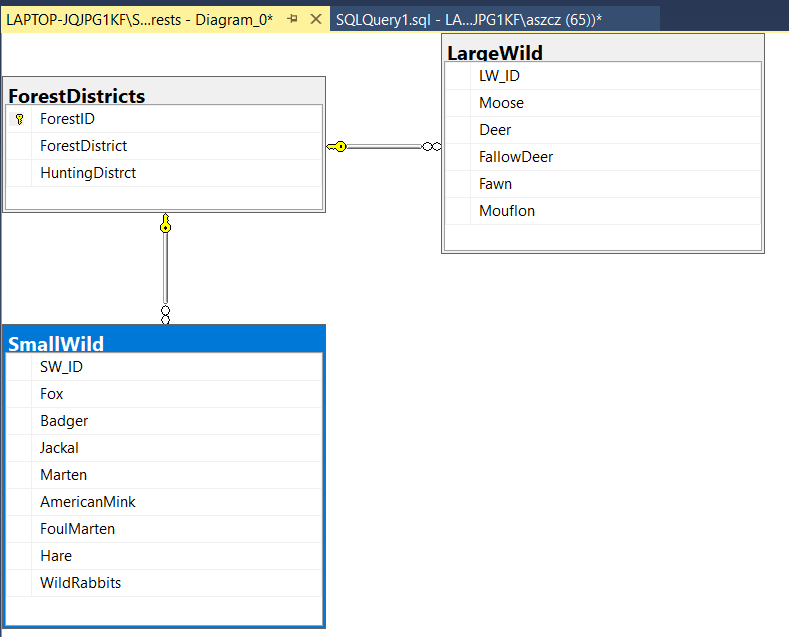Click key endpoint of ForestDistricts–SmallWild relationship
This screenshot has width=789, height=637.
tap(165, 224)
